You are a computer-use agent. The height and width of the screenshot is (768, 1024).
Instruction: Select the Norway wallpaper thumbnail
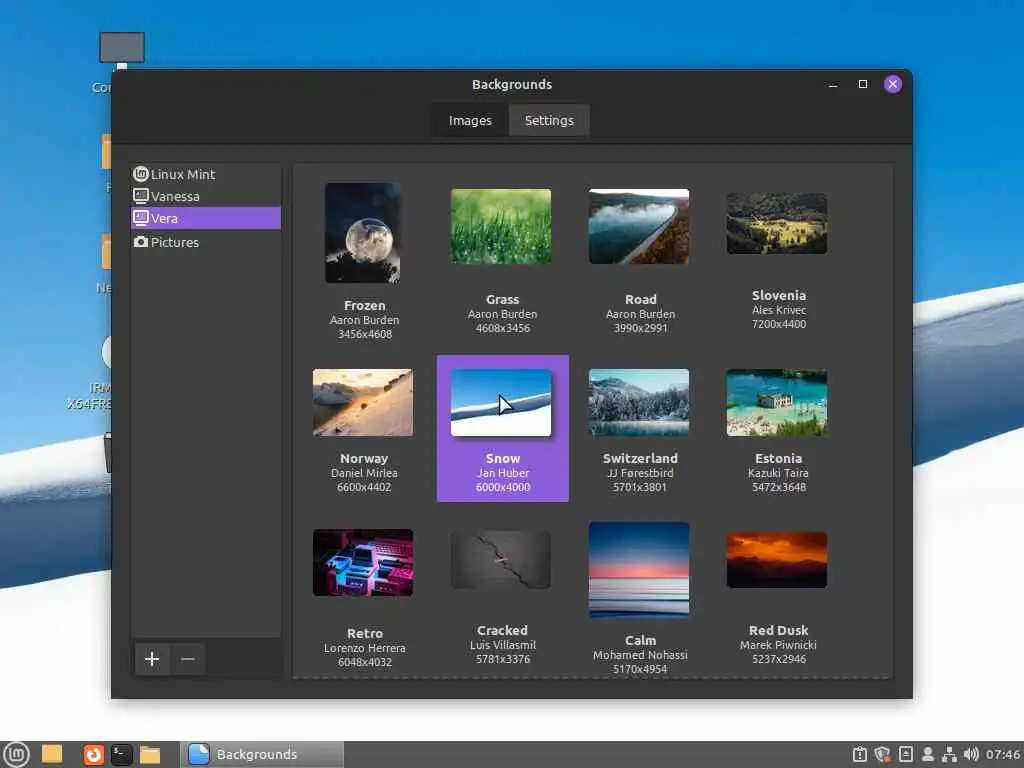point(362,402)
